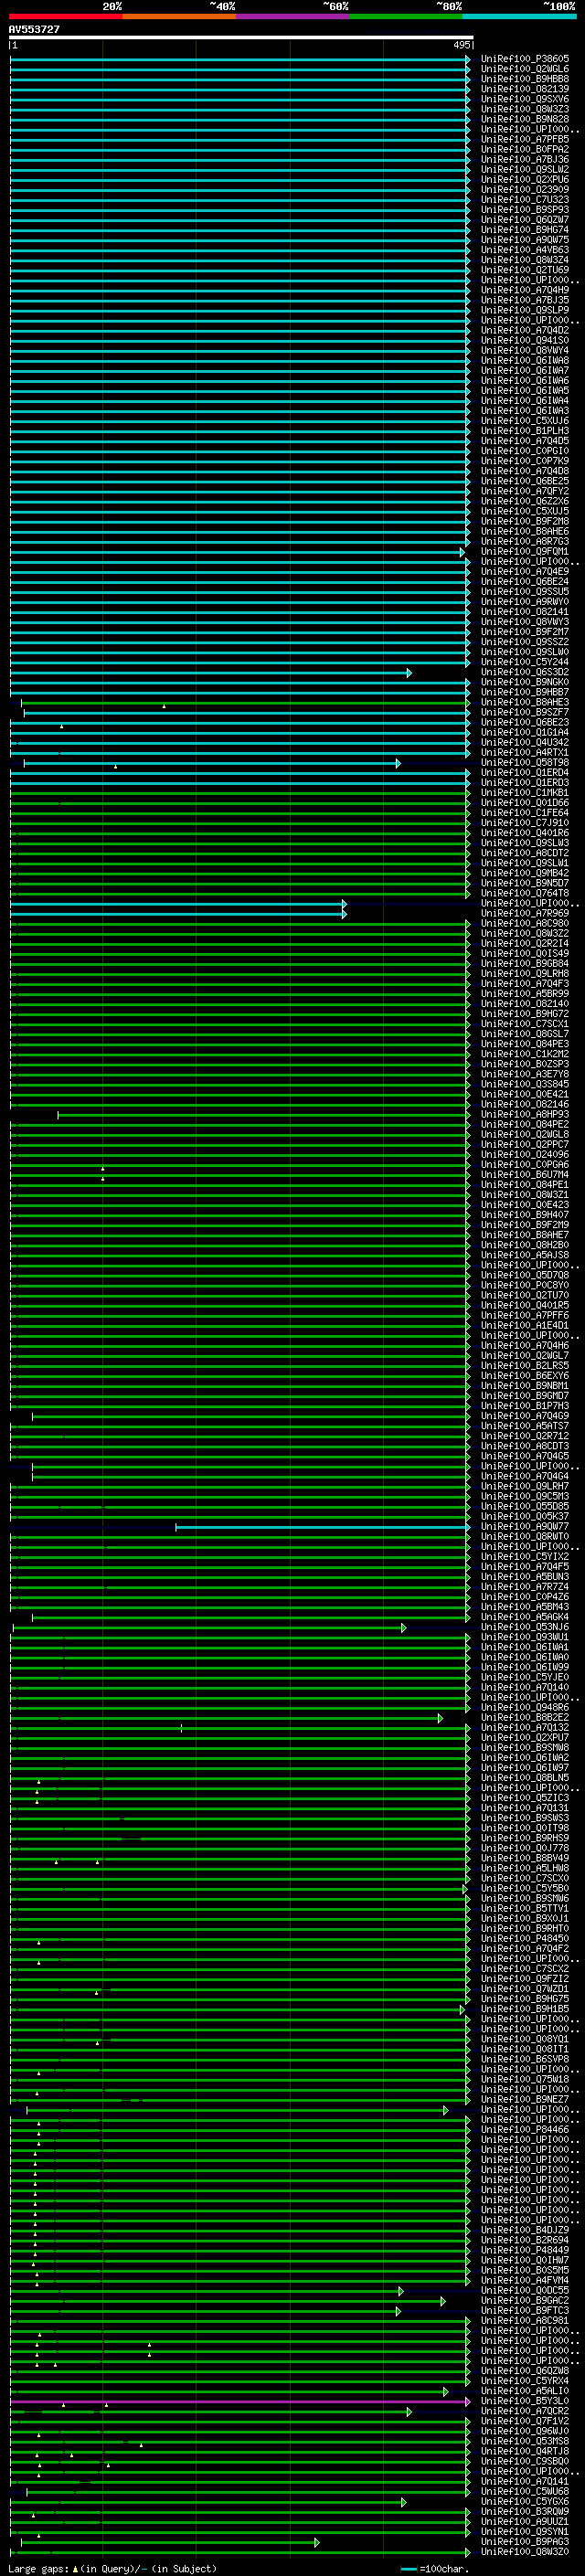Screen dimensions: 585x2576
Task: Select hit UniRef100_Q2R2I4
Action: (x=524, y=944)
